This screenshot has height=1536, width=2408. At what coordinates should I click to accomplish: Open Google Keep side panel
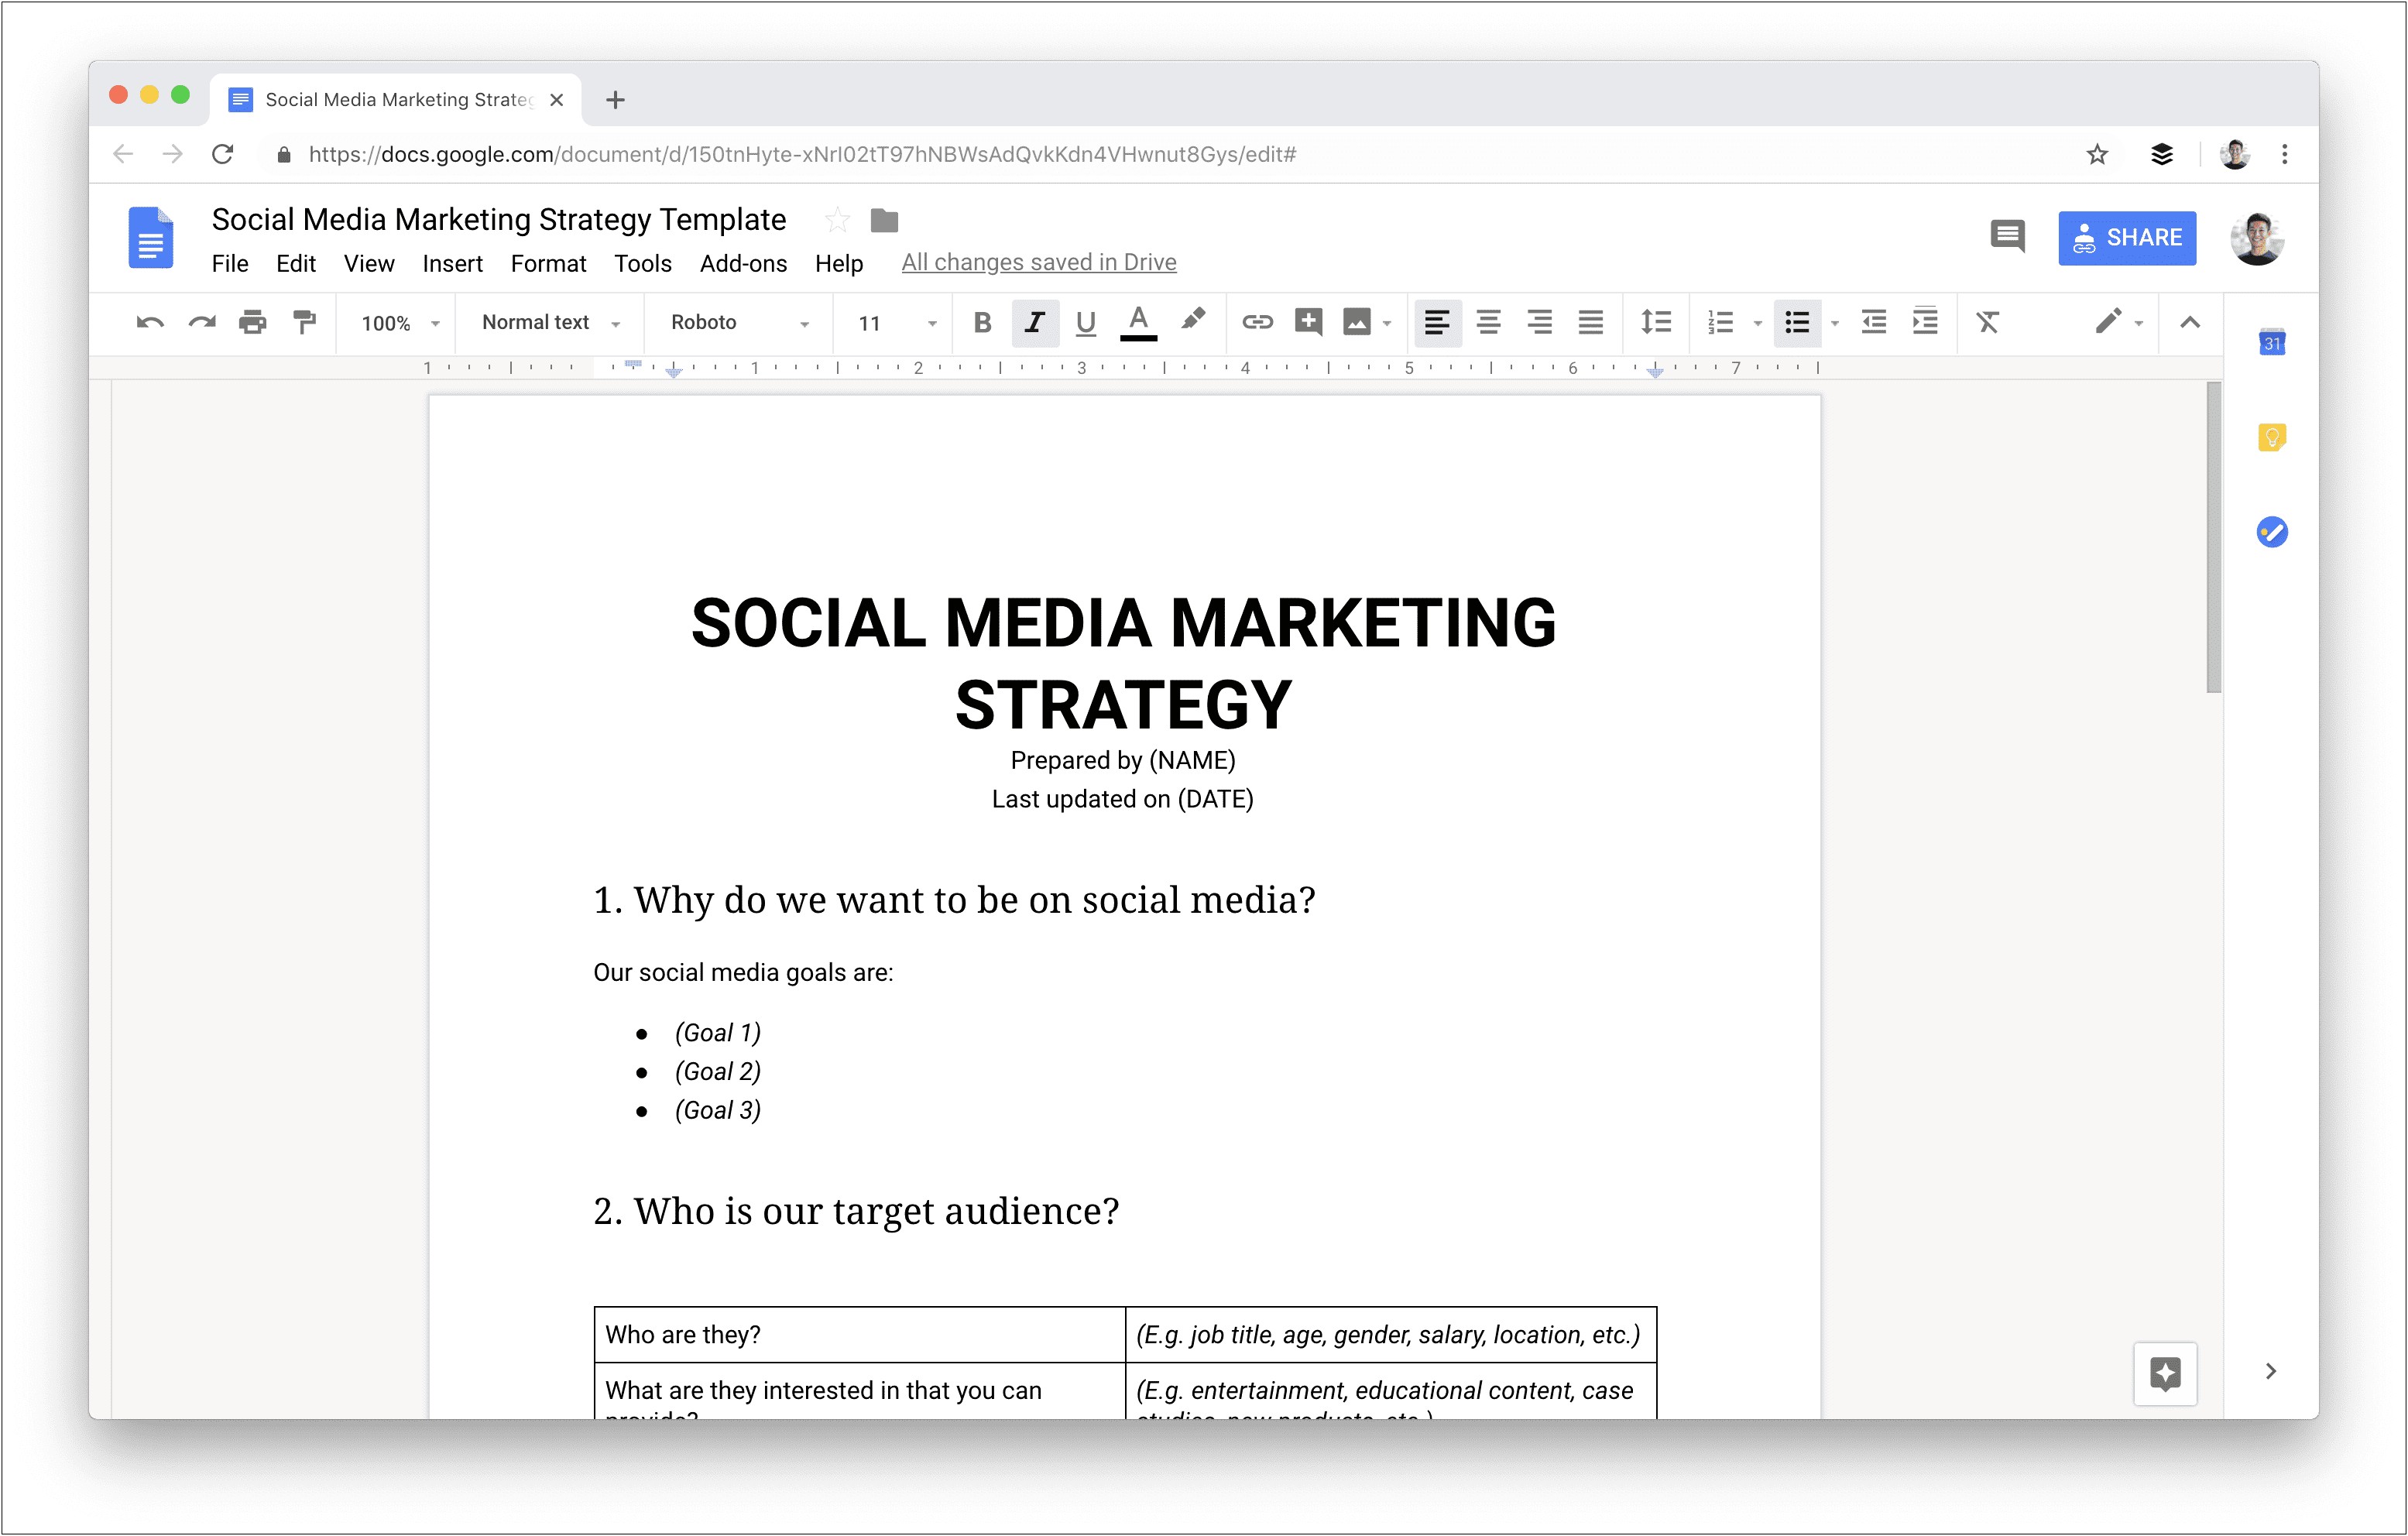(x=2272, y=437)
